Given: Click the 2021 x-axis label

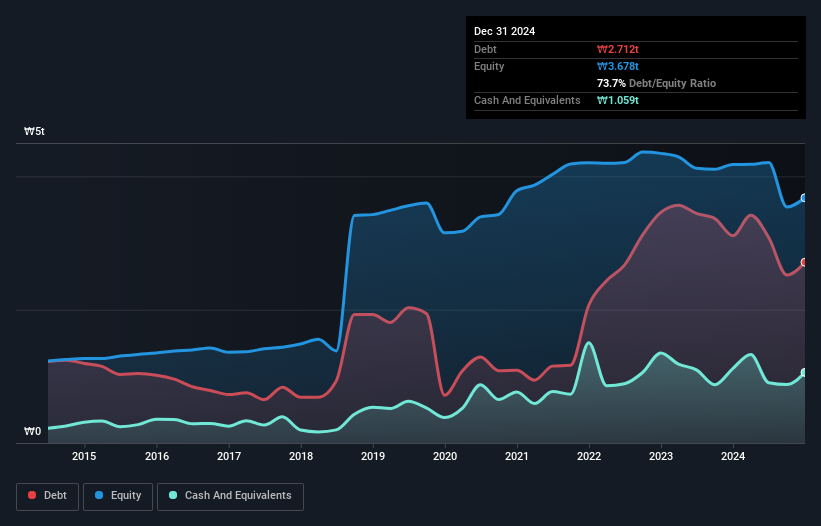Looking at the screenshot, I should tap(517, 456).
